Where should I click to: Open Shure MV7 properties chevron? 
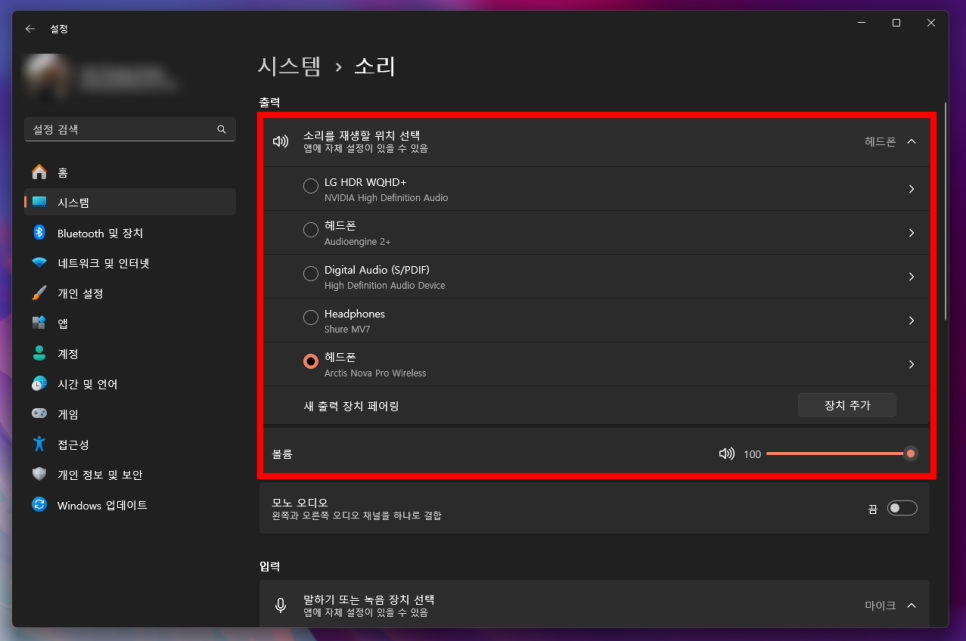(912, 320)
